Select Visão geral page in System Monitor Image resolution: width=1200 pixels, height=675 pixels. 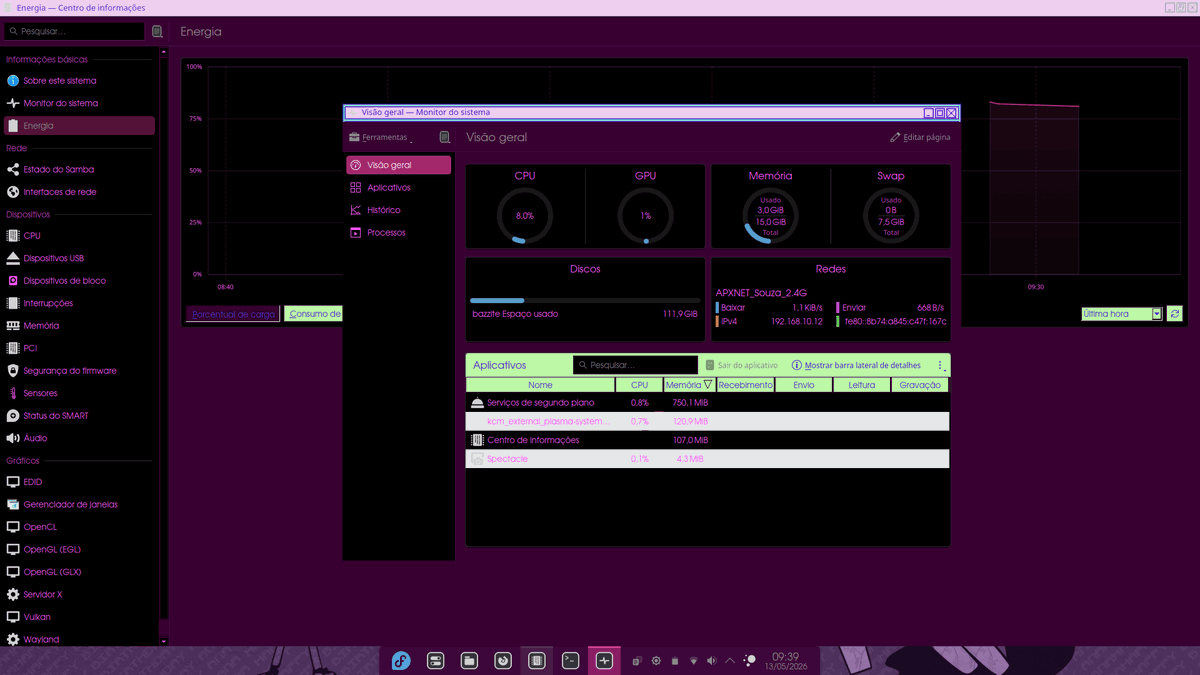pos(398,165)
